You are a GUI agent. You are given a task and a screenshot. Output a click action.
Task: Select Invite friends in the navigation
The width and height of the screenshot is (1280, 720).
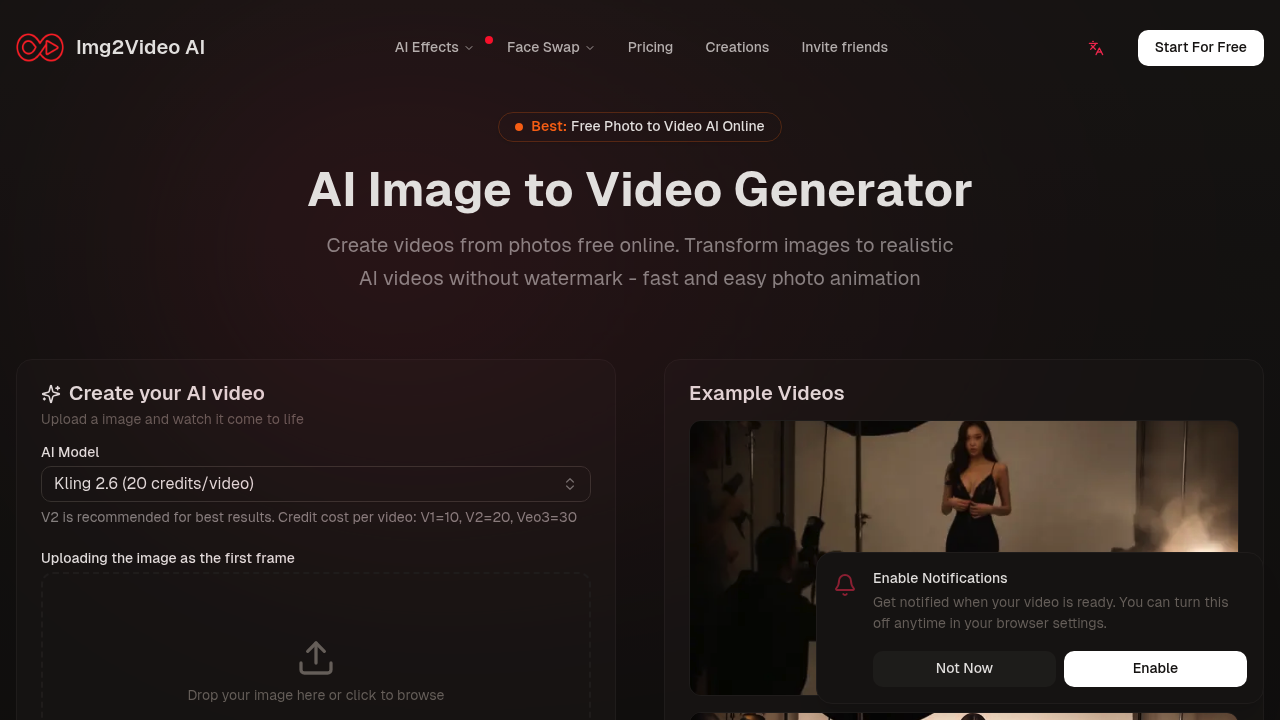(844, 47)
